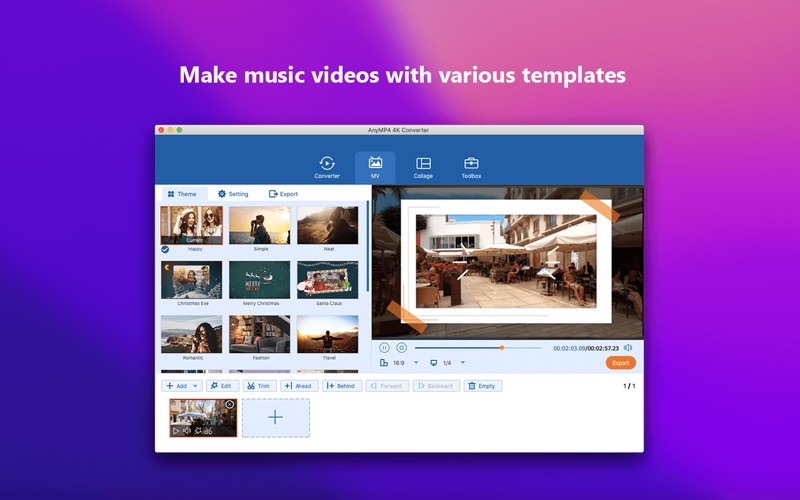Switch to the Setting tab
The height and width of the screenshot is (500, 800).
233,194
